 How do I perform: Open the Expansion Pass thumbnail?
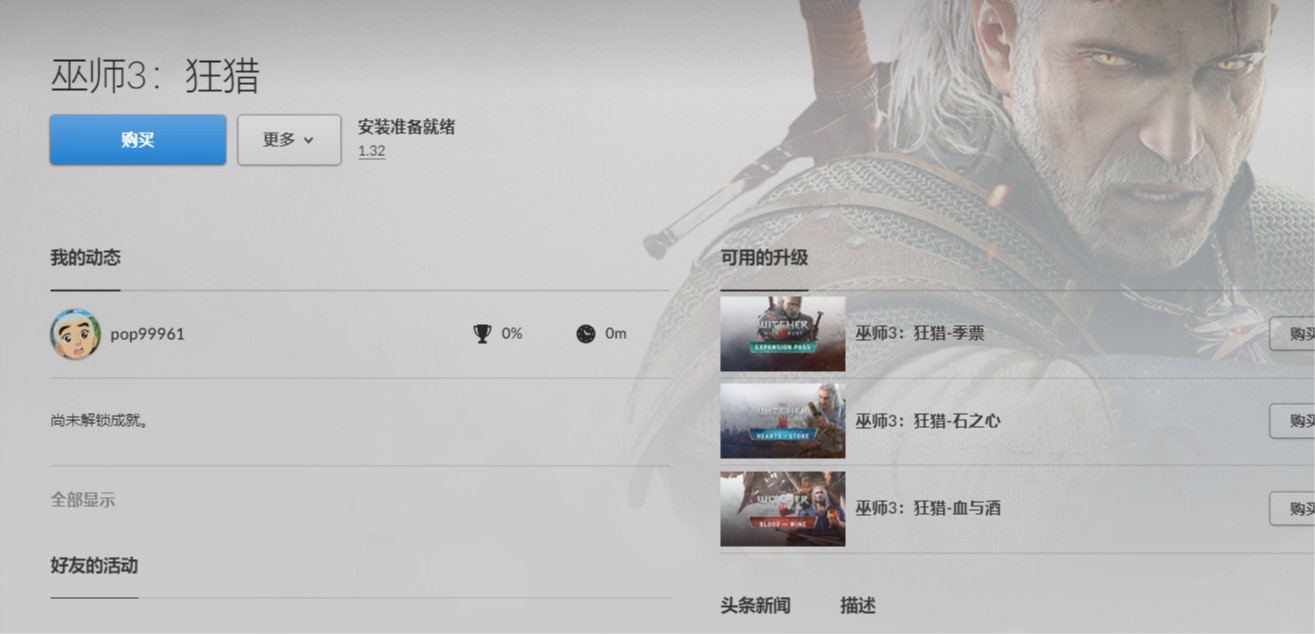point(782,334)
